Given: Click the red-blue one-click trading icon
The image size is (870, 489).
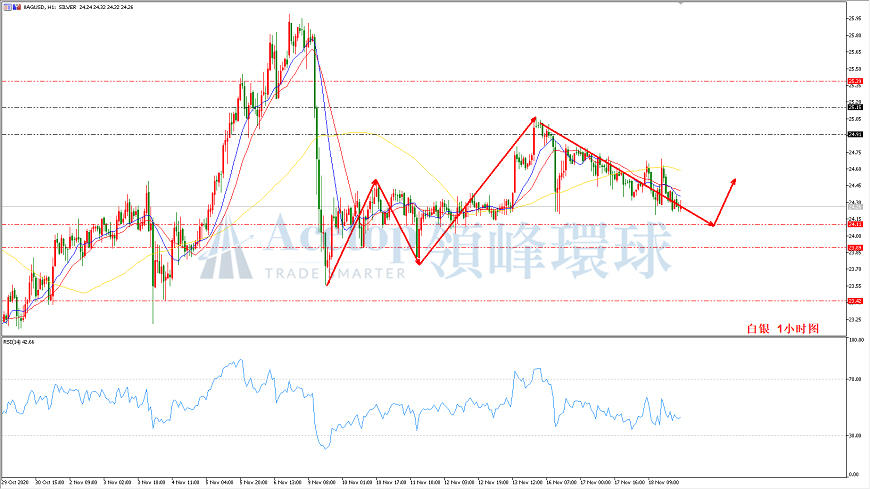Looking at the screenshot, I should (x=17, y=7).
